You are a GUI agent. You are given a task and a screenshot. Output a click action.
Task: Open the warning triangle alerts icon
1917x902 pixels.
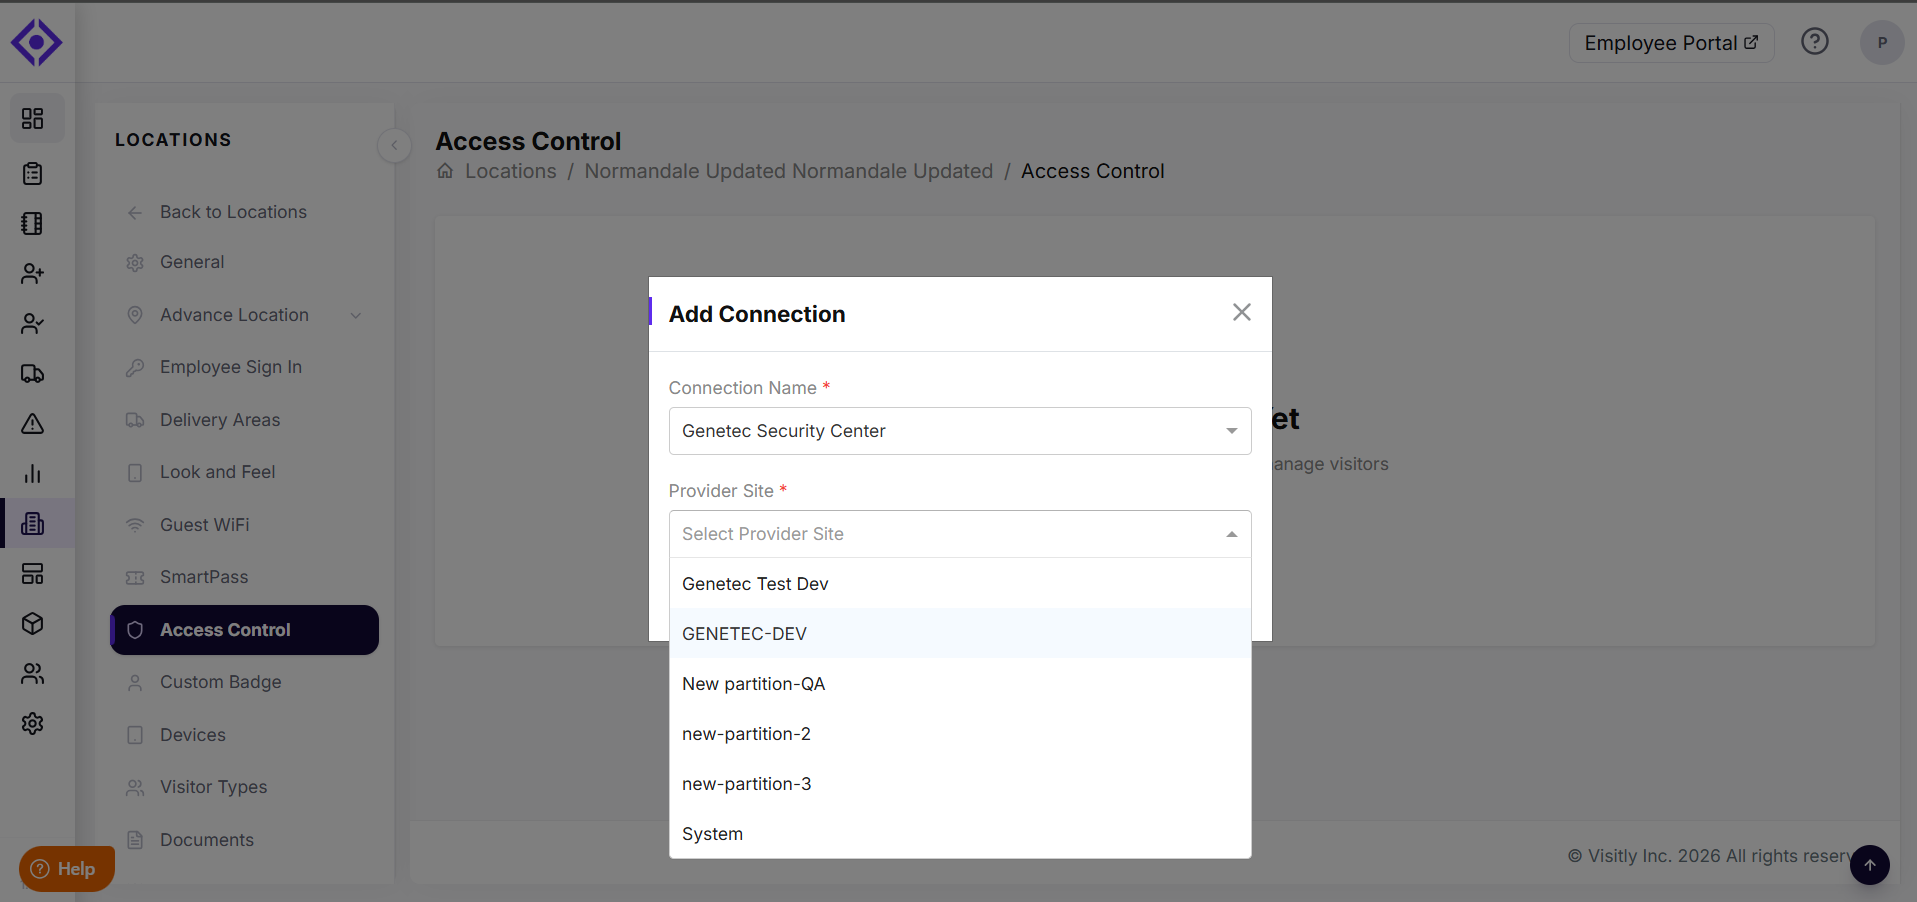33,424
